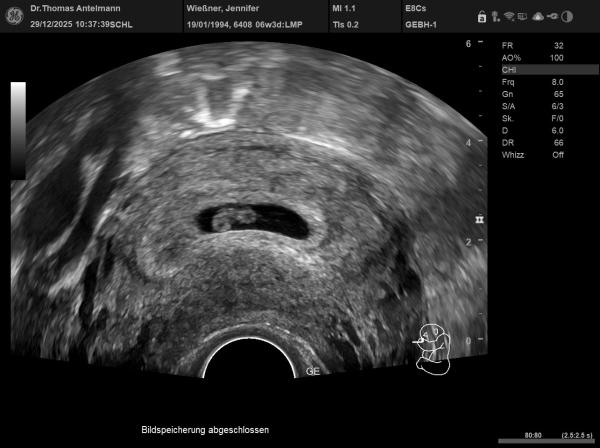Click the GE logo in header
This screenshot has height=448, width=600.
pos(14,13)
